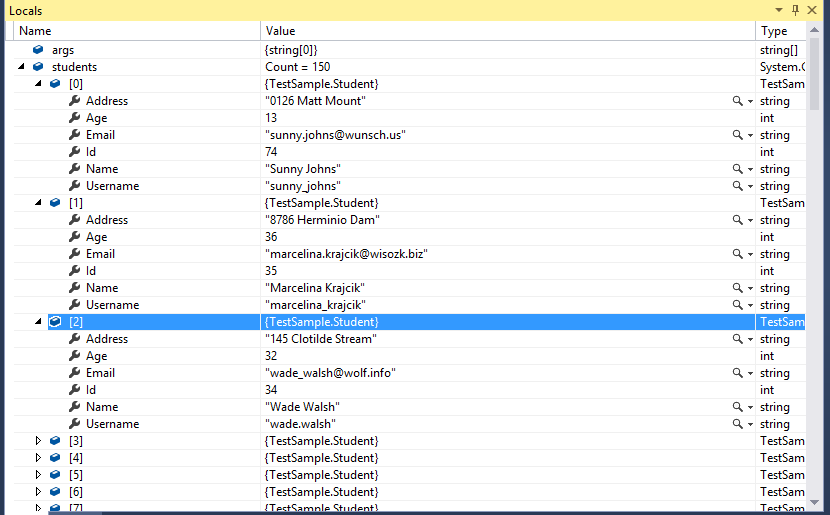Viewport: 830px width, 515px height.
Task: Click the magnifier icon next to "Marcelina Krajcik"
Action: pyautogui.click(x=737, y=288)
